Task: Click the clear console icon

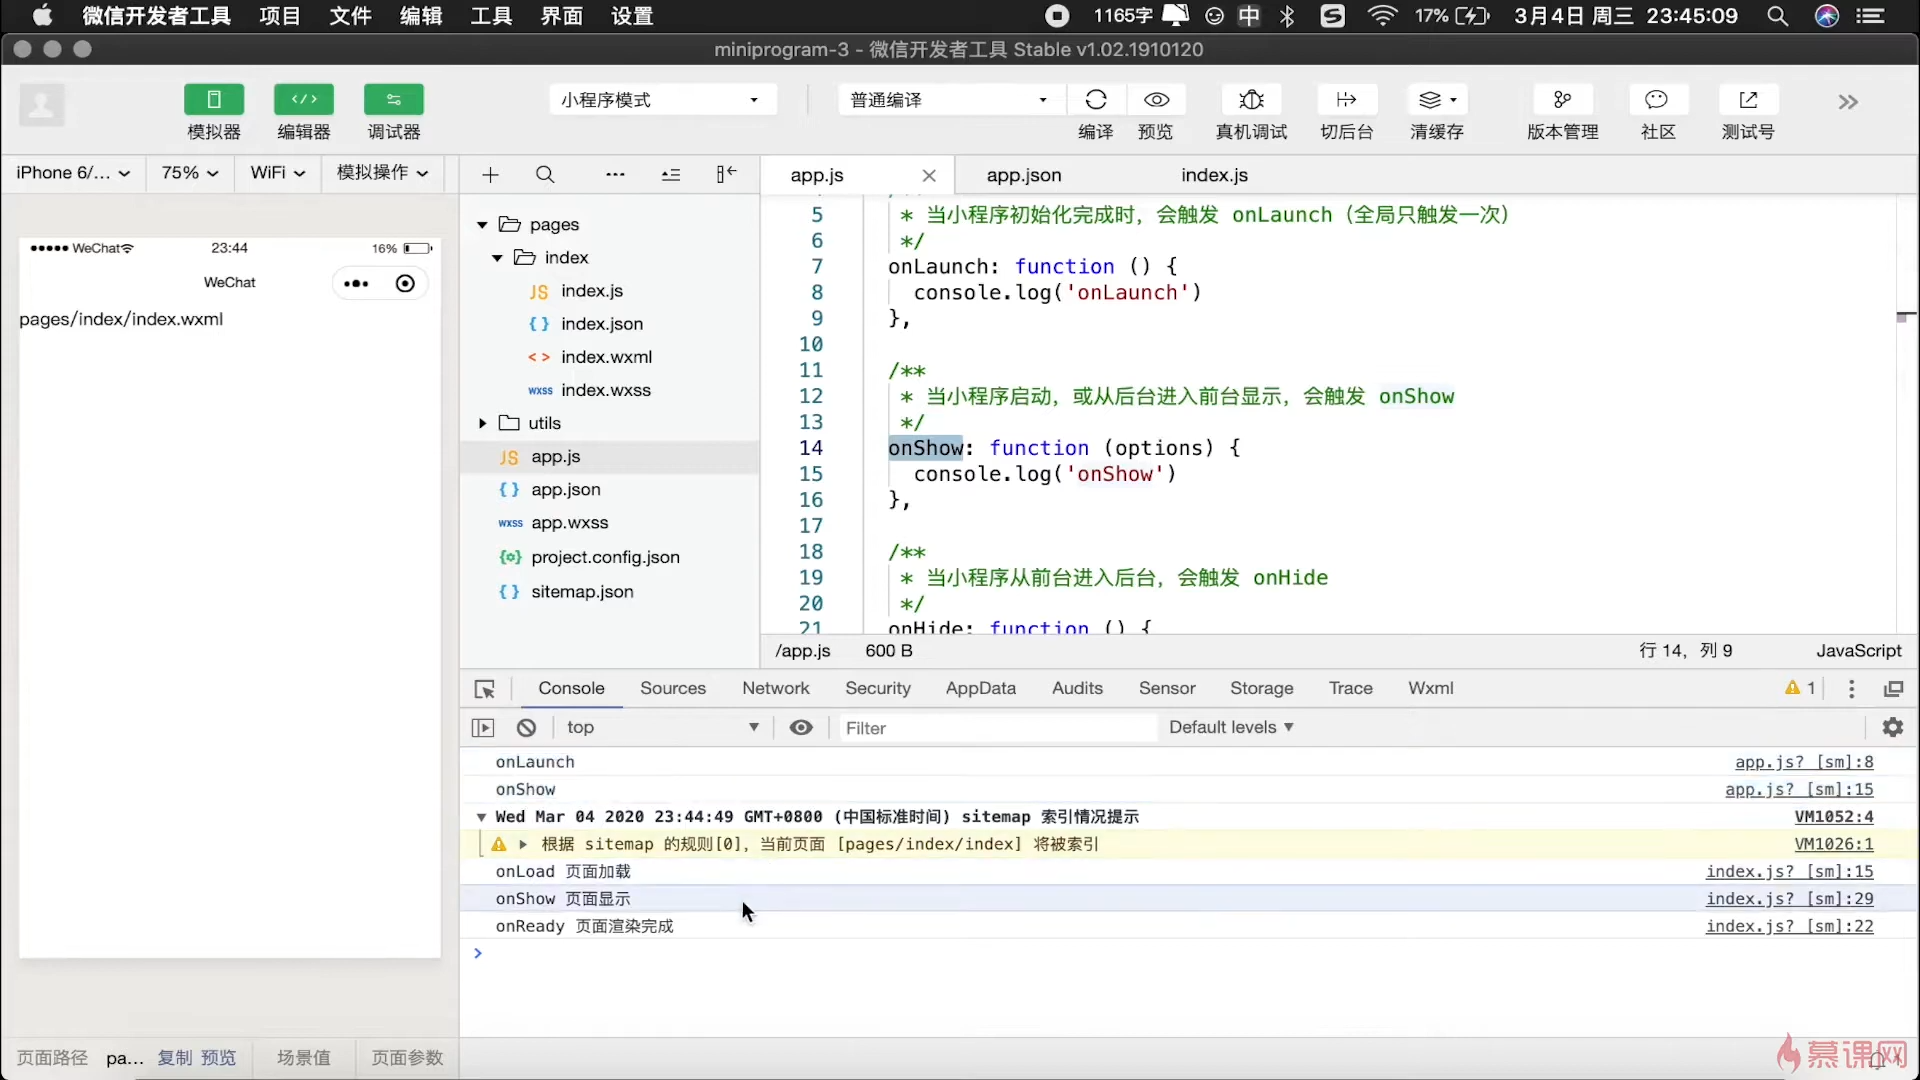Action: coord(527,728)
